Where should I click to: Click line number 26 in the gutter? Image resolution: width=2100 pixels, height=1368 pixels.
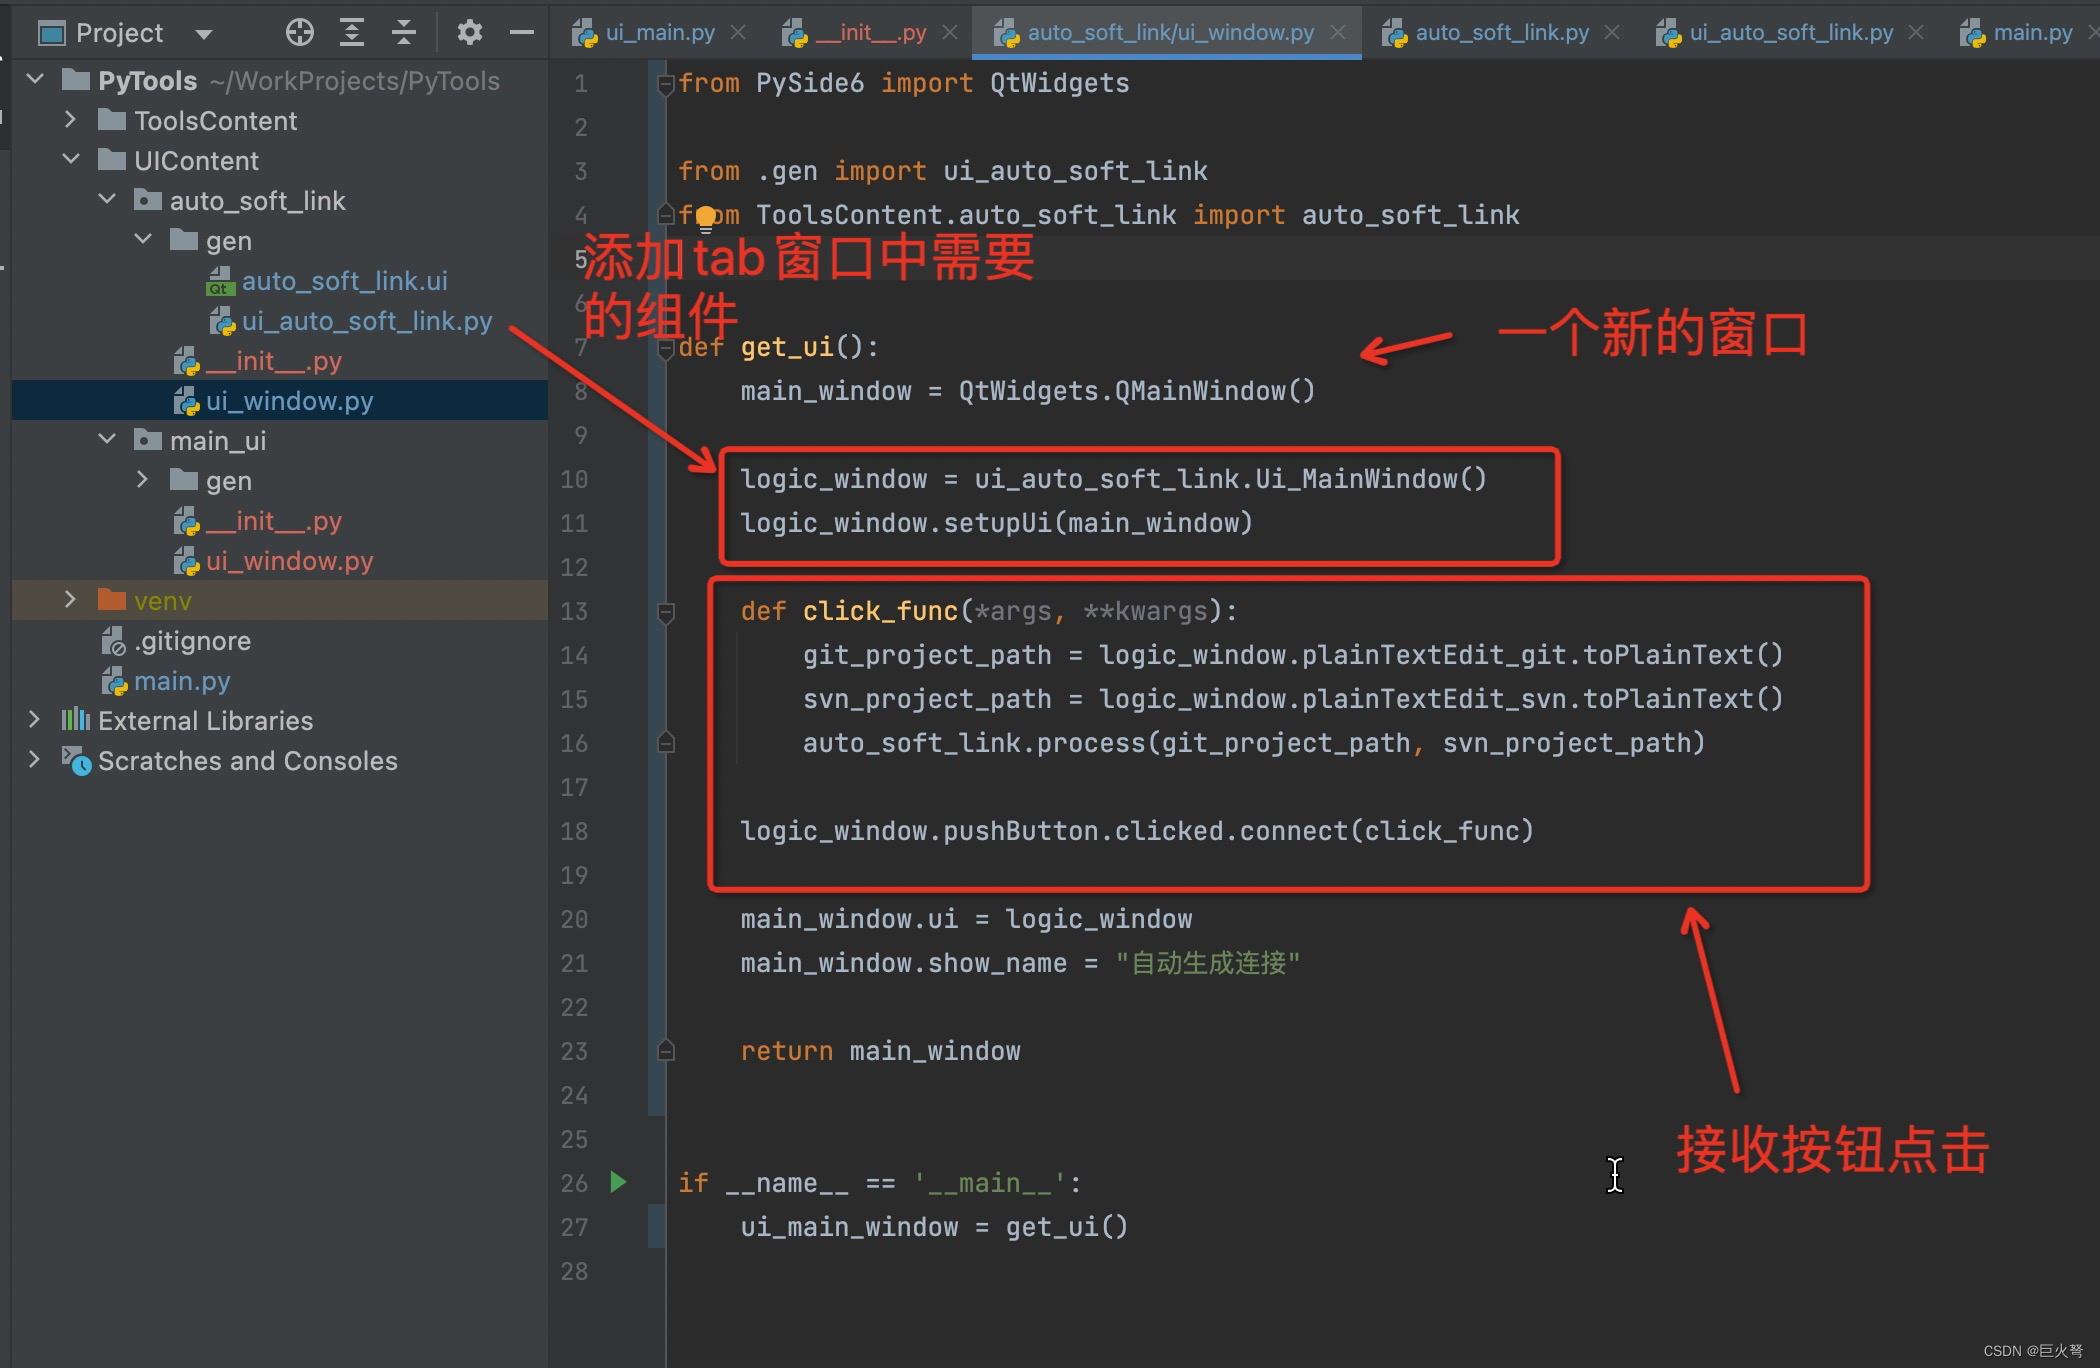[x=574, y=1183]
